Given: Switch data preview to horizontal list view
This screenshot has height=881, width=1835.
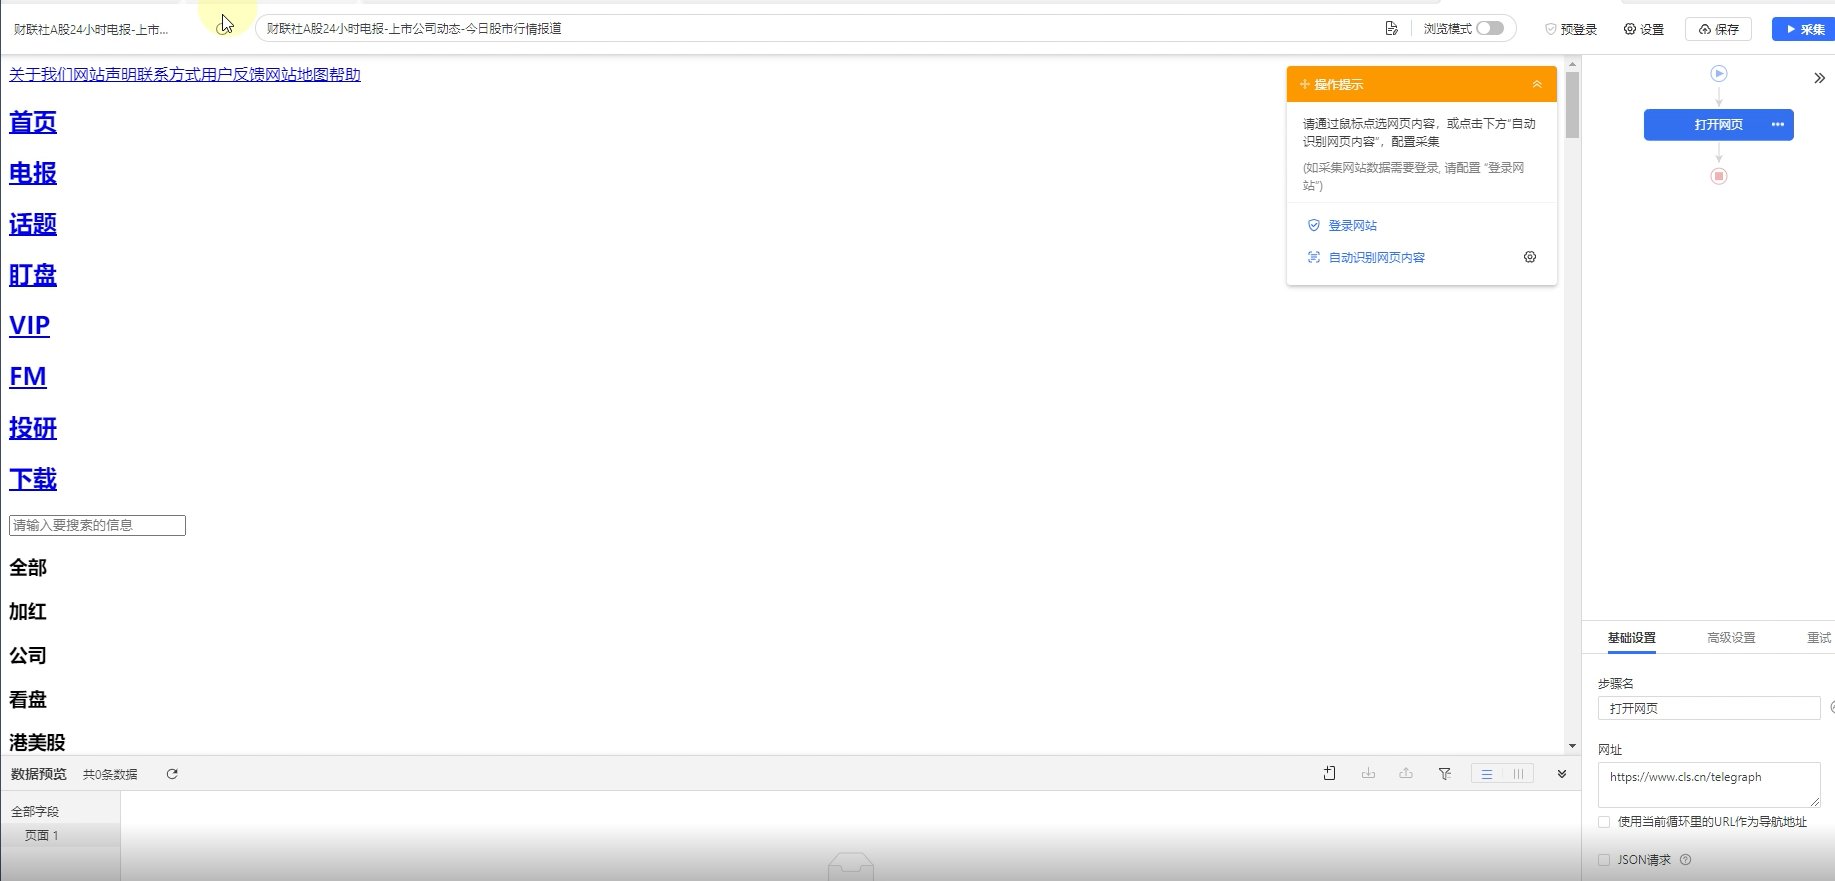Looking at the screenshot, I should tap(1487, 774).
